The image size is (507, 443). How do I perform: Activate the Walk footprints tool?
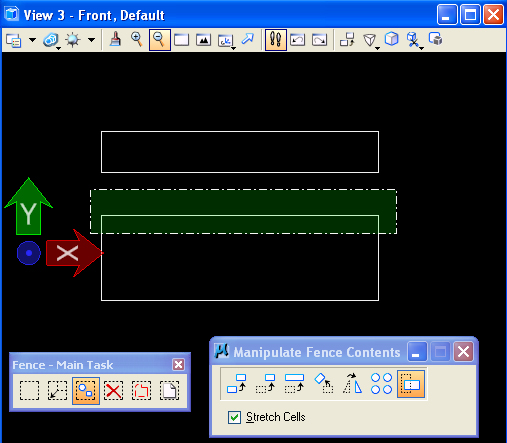pyautogui.click(x=276, y=40)
